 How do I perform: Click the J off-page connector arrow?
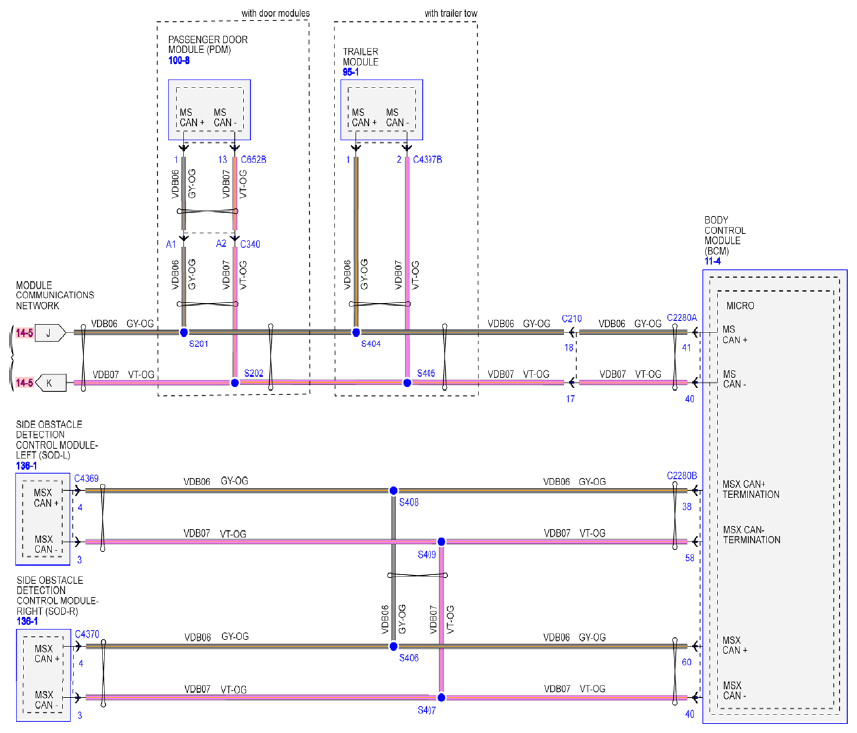[x=50, y=333]
